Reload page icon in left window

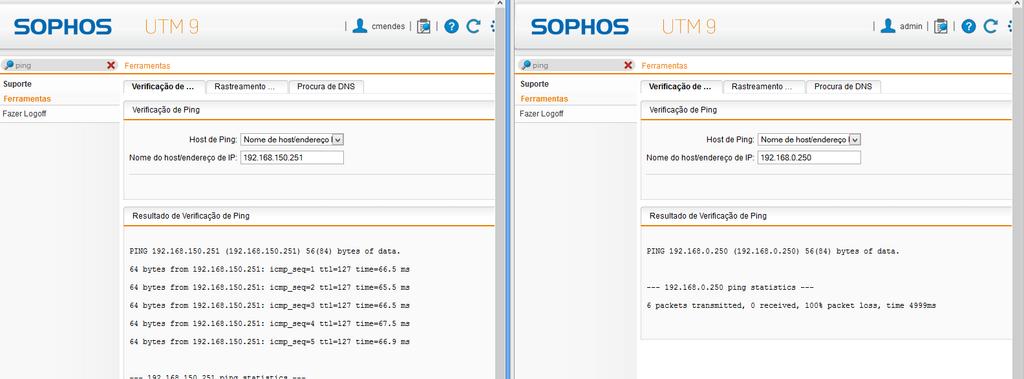[474, 26]
